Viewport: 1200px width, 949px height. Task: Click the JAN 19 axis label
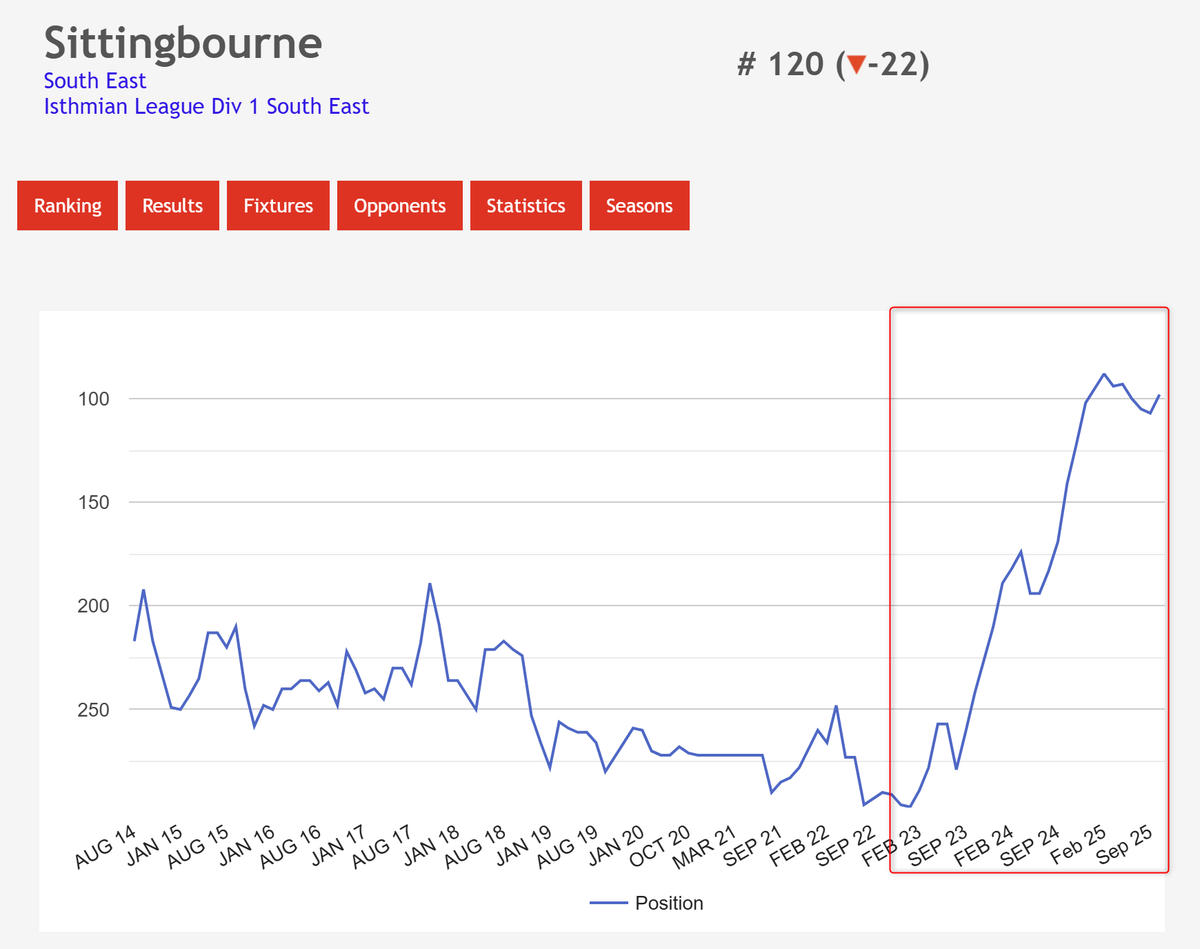click(522, 845)
